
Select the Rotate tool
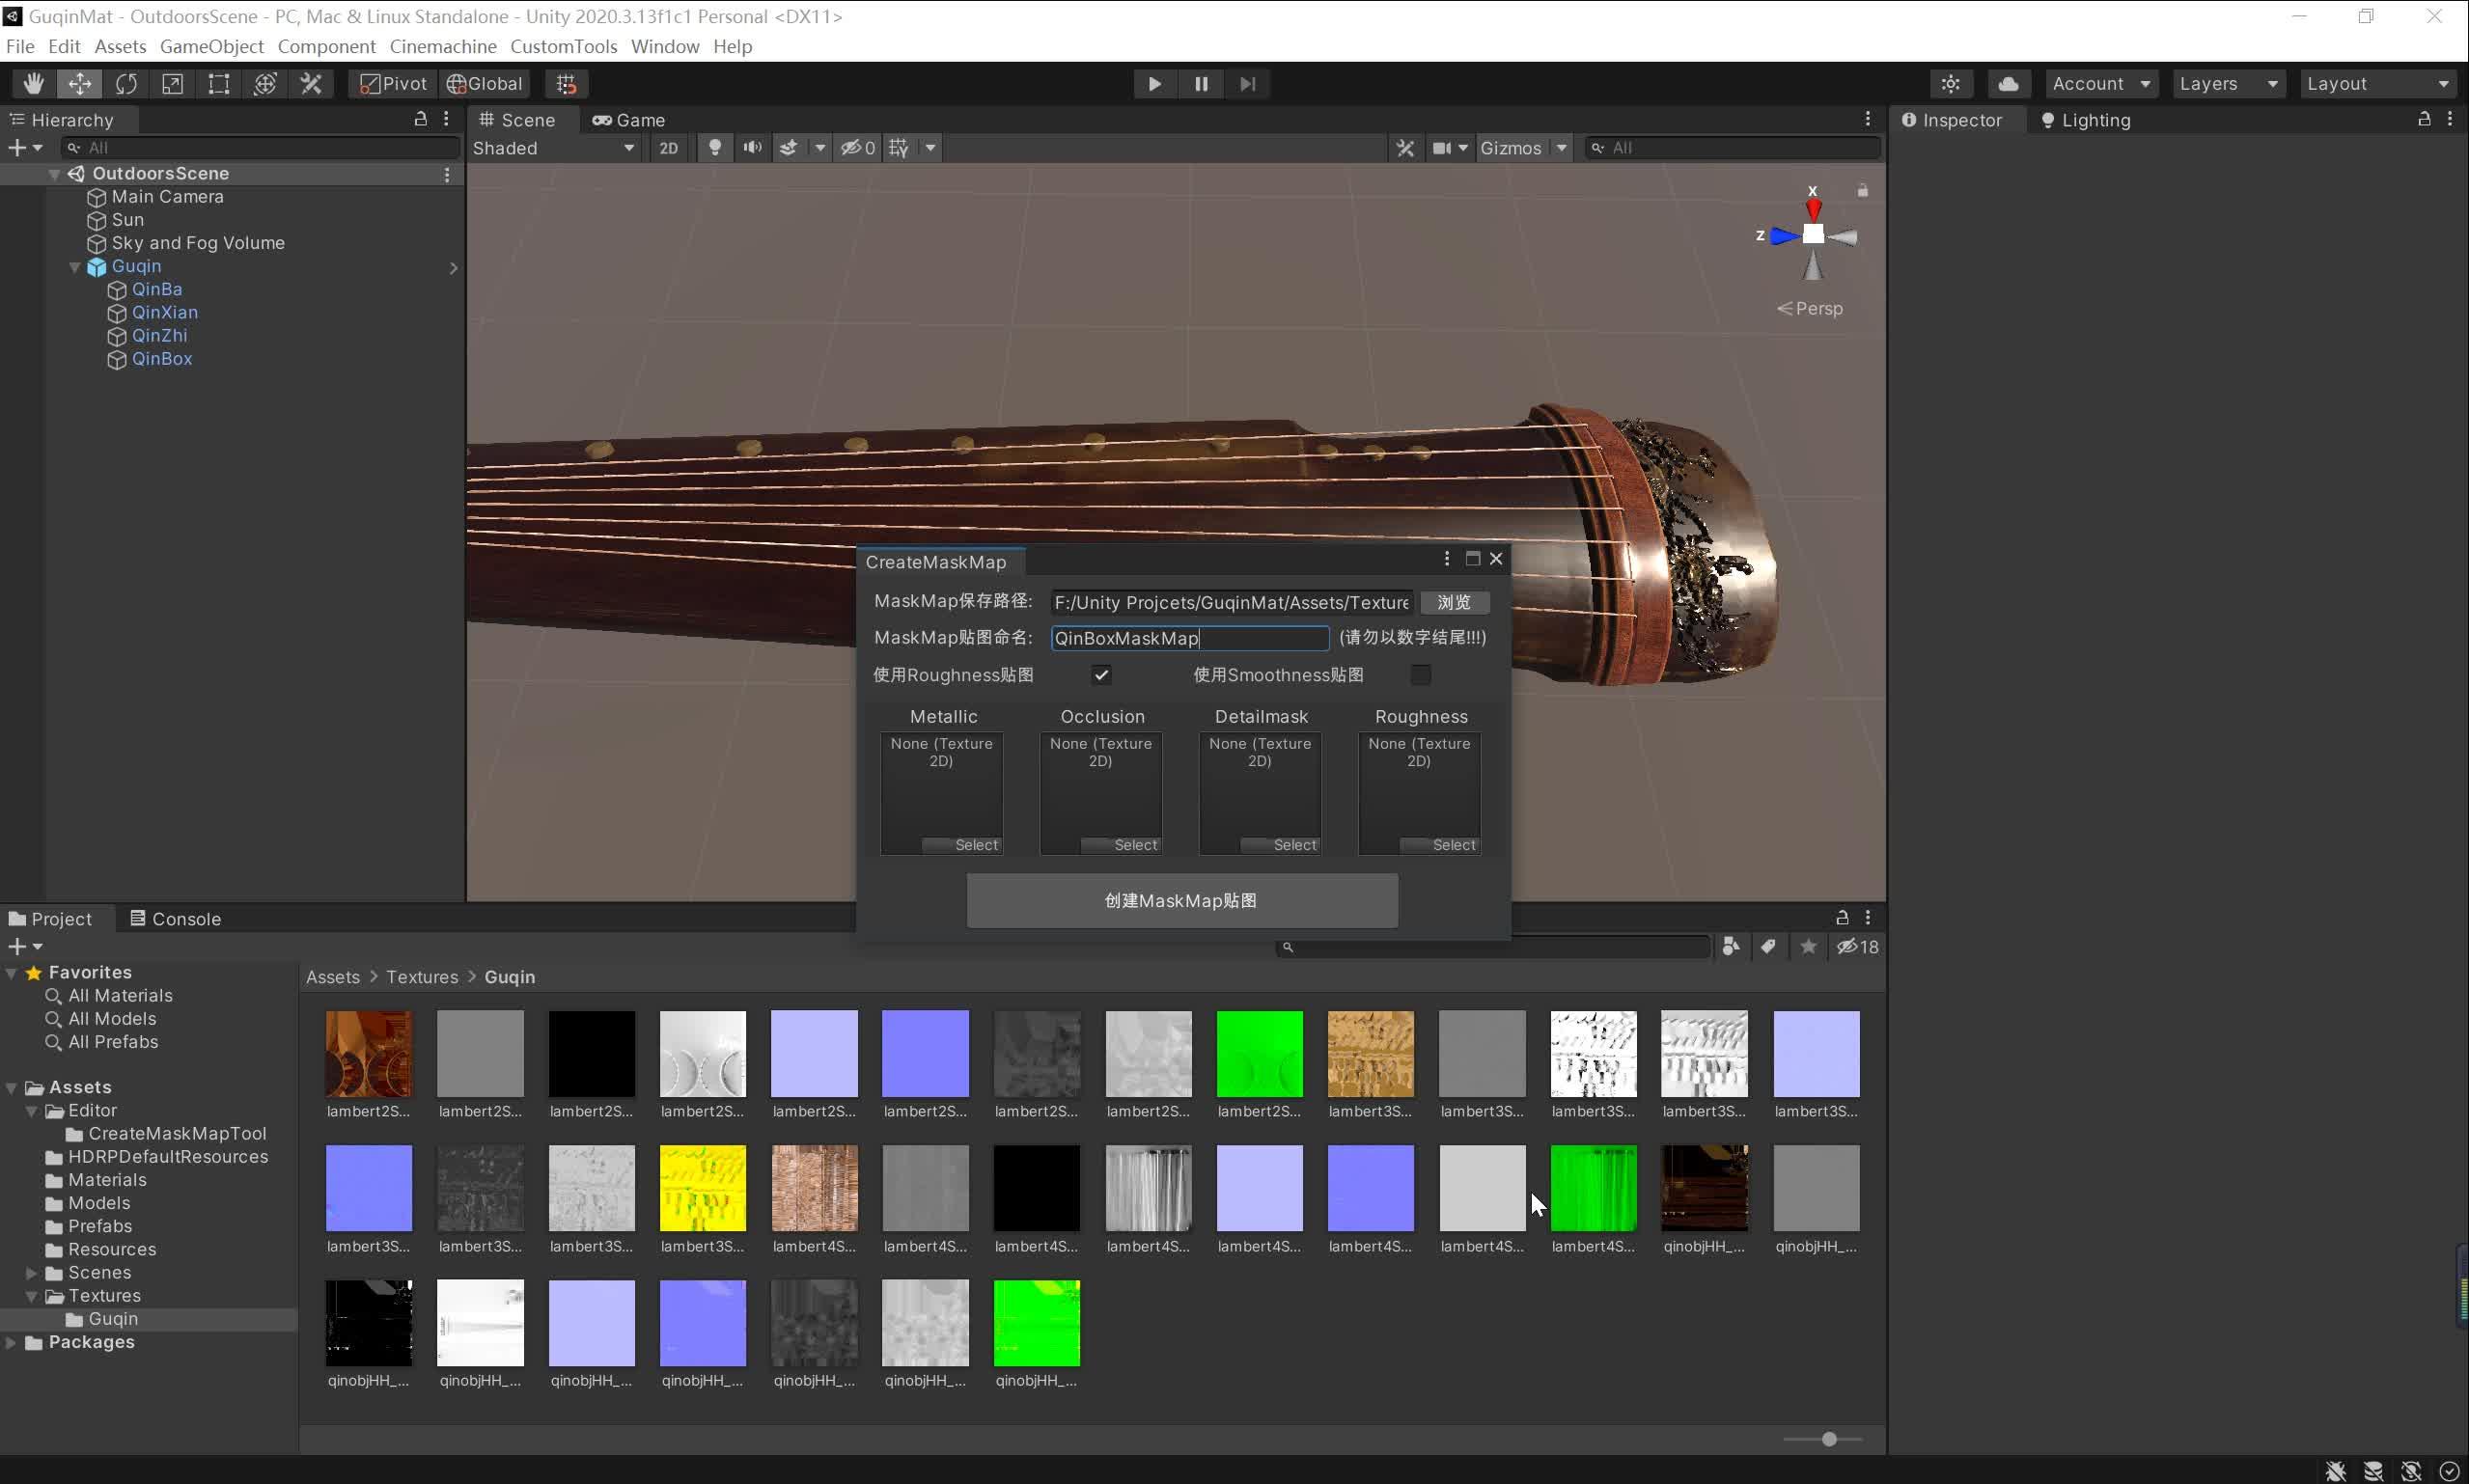tap(126, 84)
